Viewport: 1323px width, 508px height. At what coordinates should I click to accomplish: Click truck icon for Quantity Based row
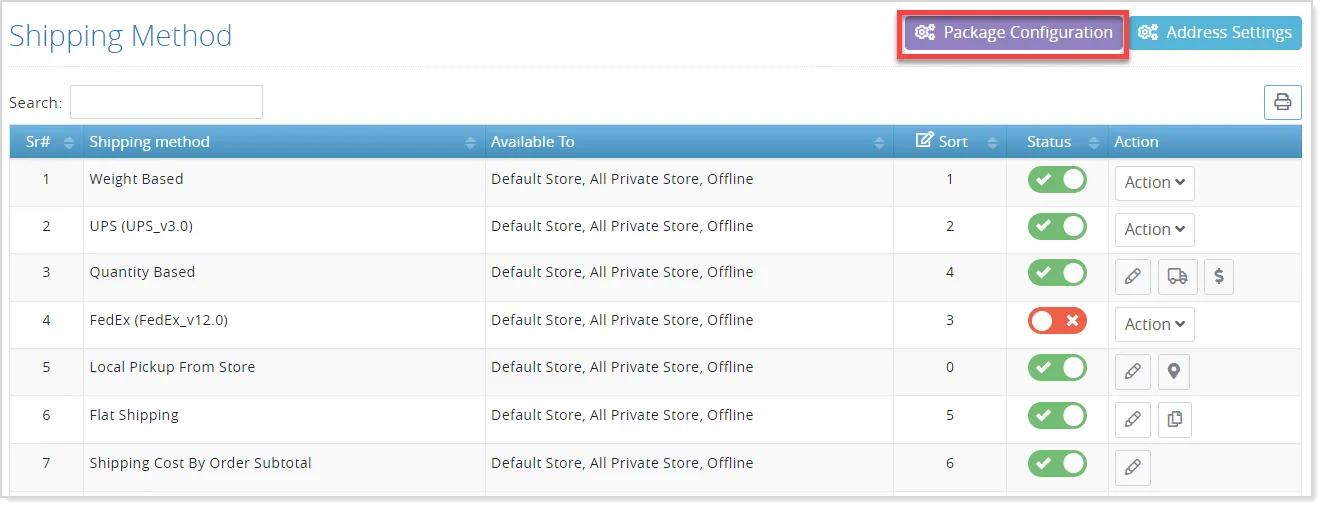point(1178,277)
